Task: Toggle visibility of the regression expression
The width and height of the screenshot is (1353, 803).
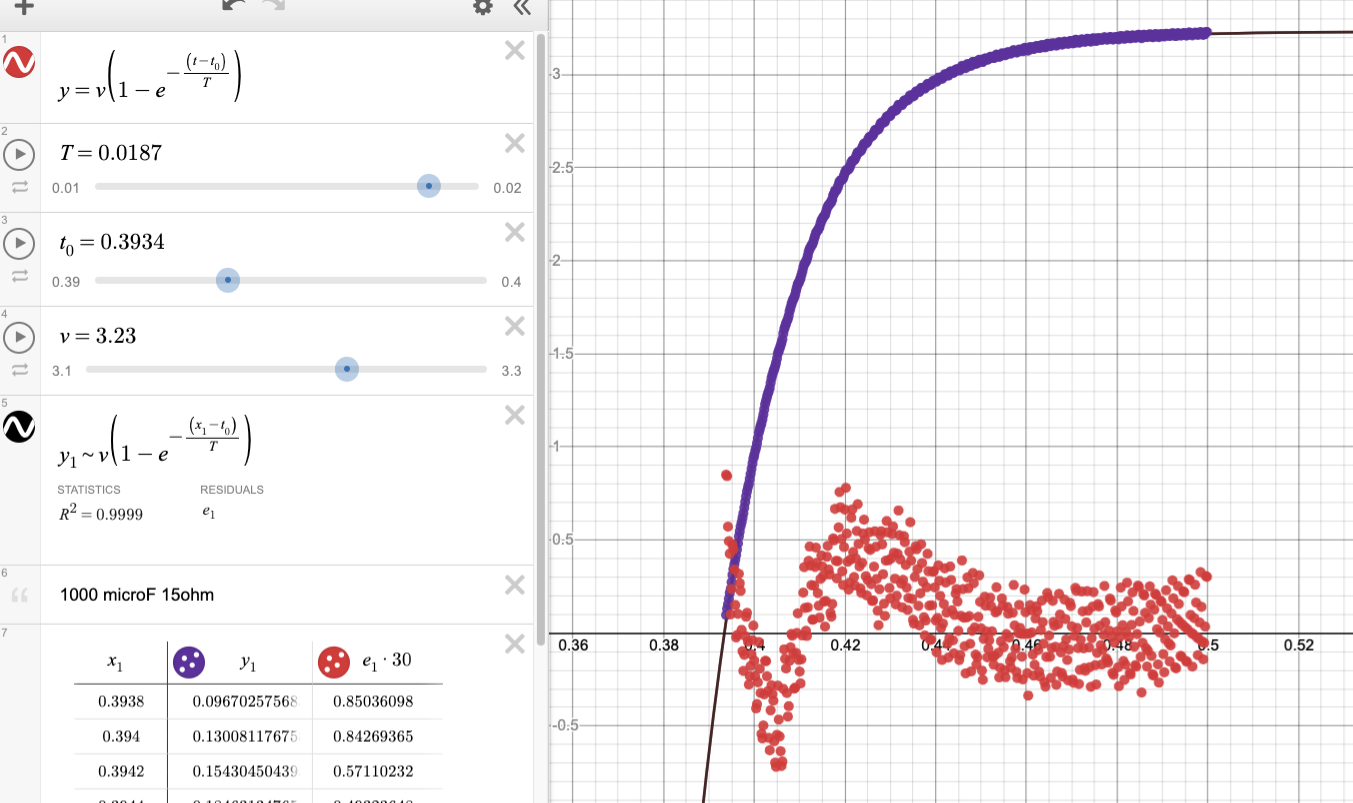Action: coord(20,427)
